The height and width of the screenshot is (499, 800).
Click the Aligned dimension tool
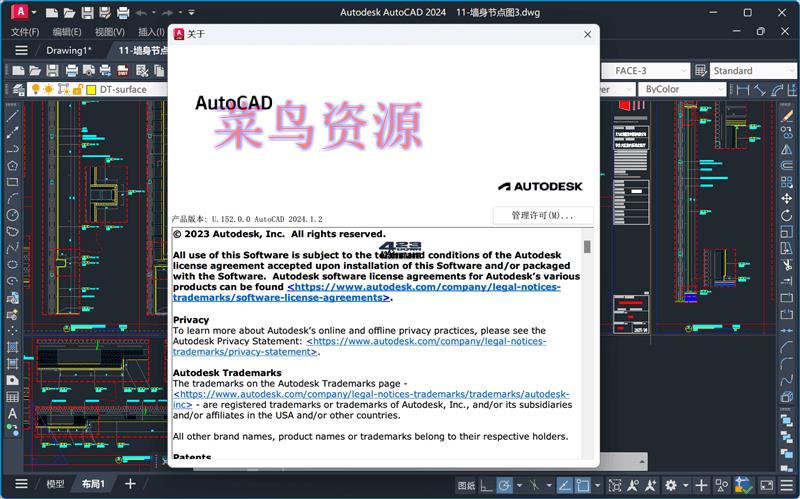(x=760, y=90)
